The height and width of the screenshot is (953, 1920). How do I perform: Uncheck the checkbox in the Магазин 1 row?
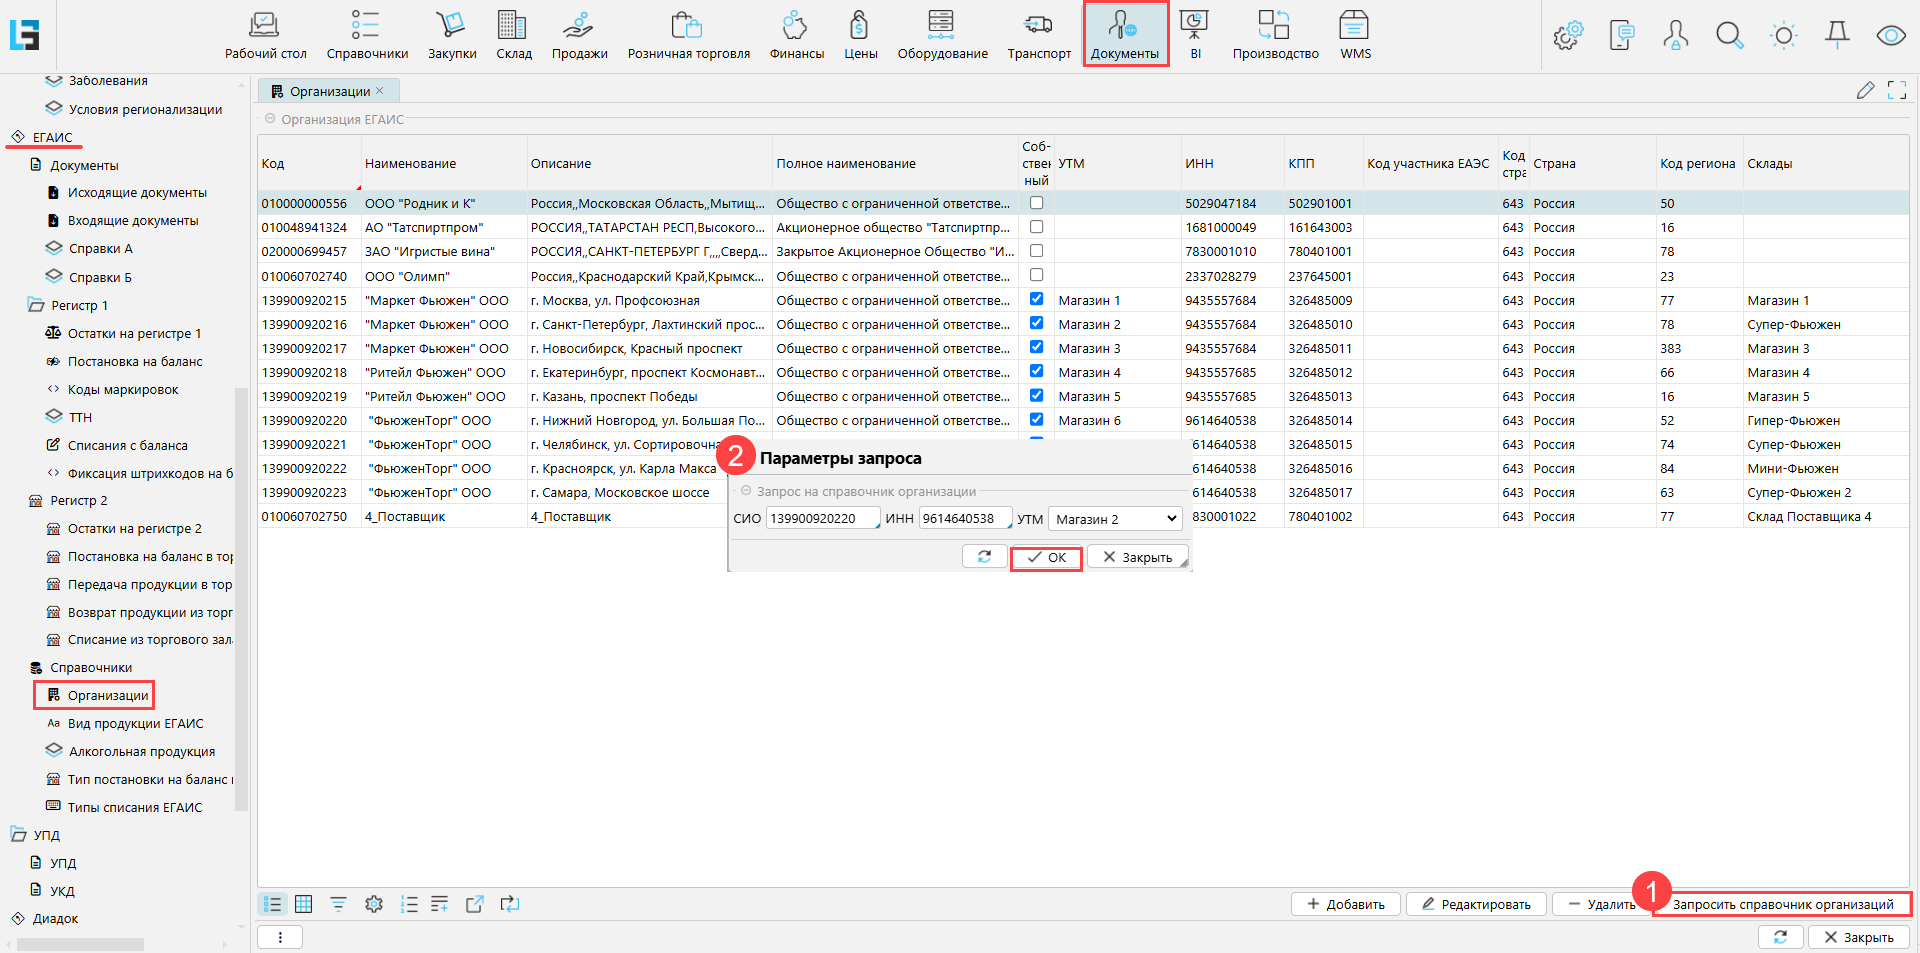tap(1036, 299)
